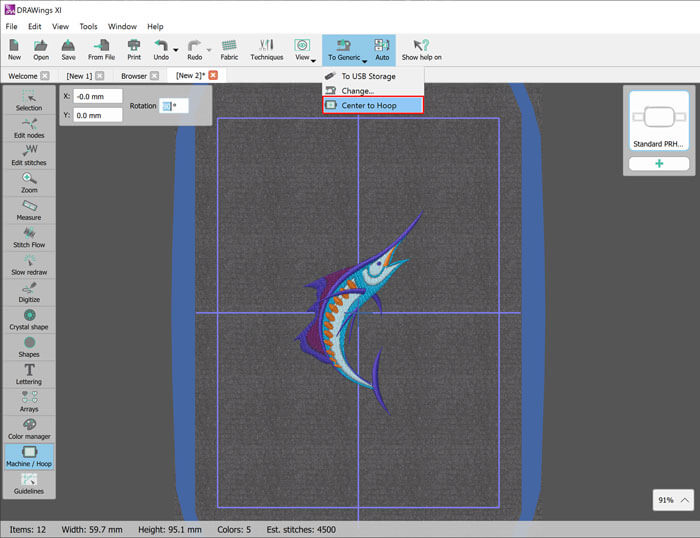Activate the Digitize tool
This screenshot has height=538, width=700.
click(29, 292)
